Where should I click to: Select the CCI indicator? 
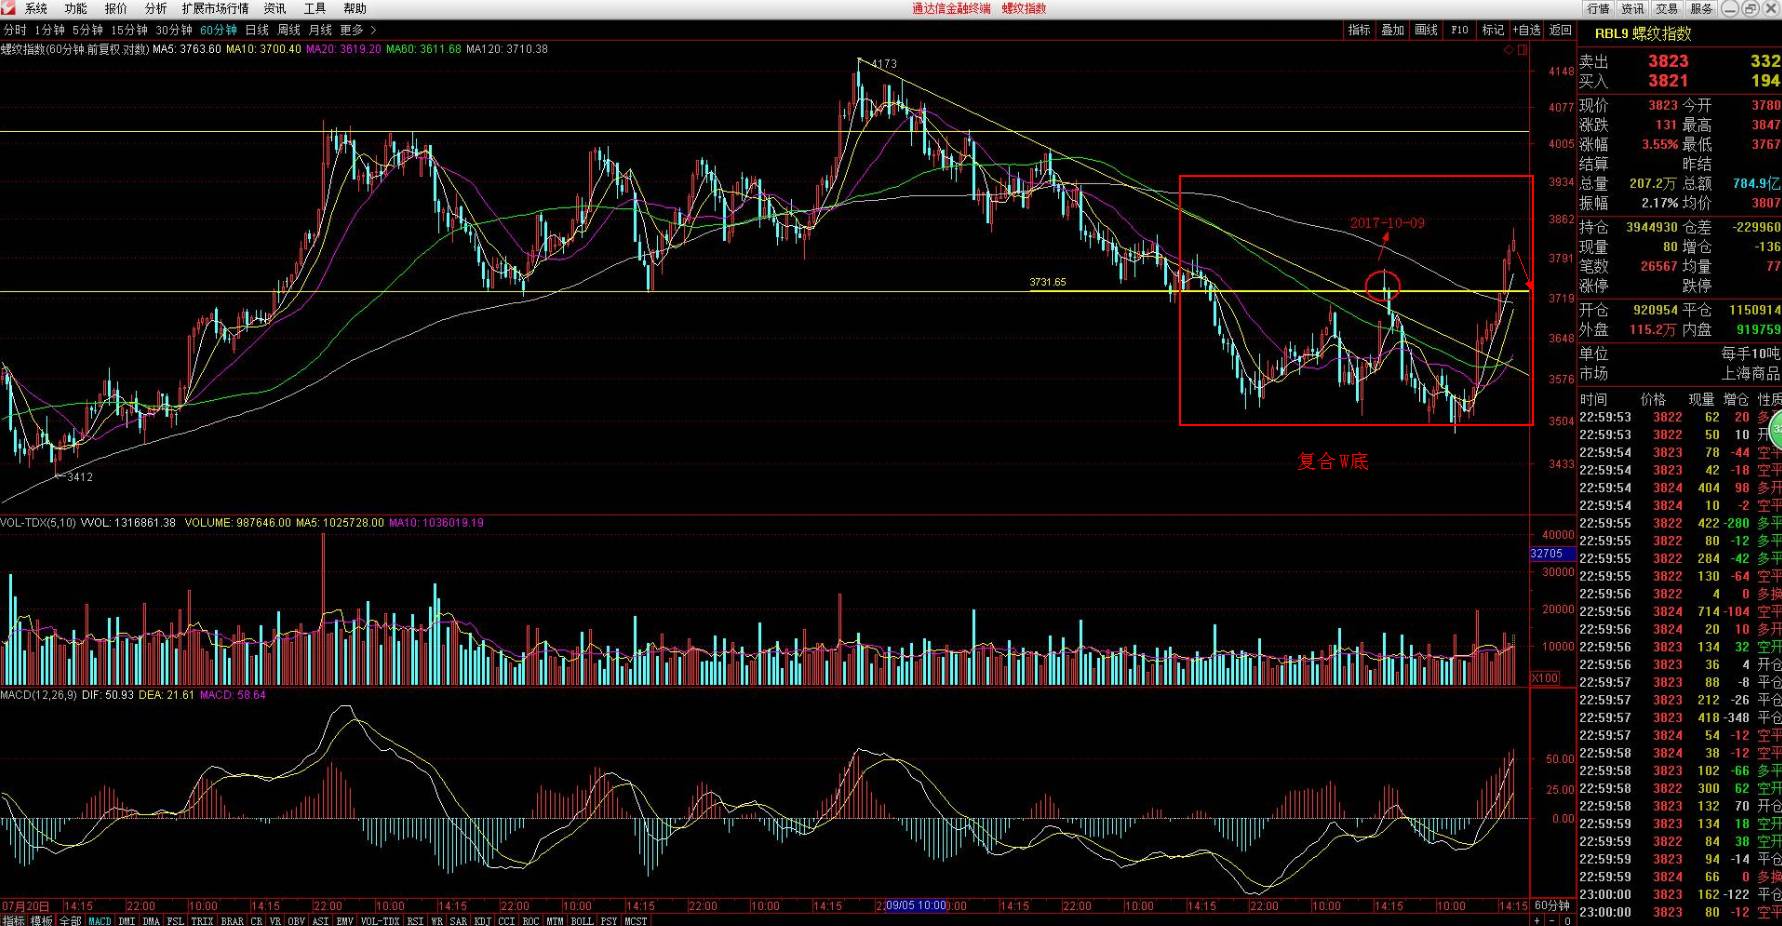pyautogui.click(x=506, y=920)
